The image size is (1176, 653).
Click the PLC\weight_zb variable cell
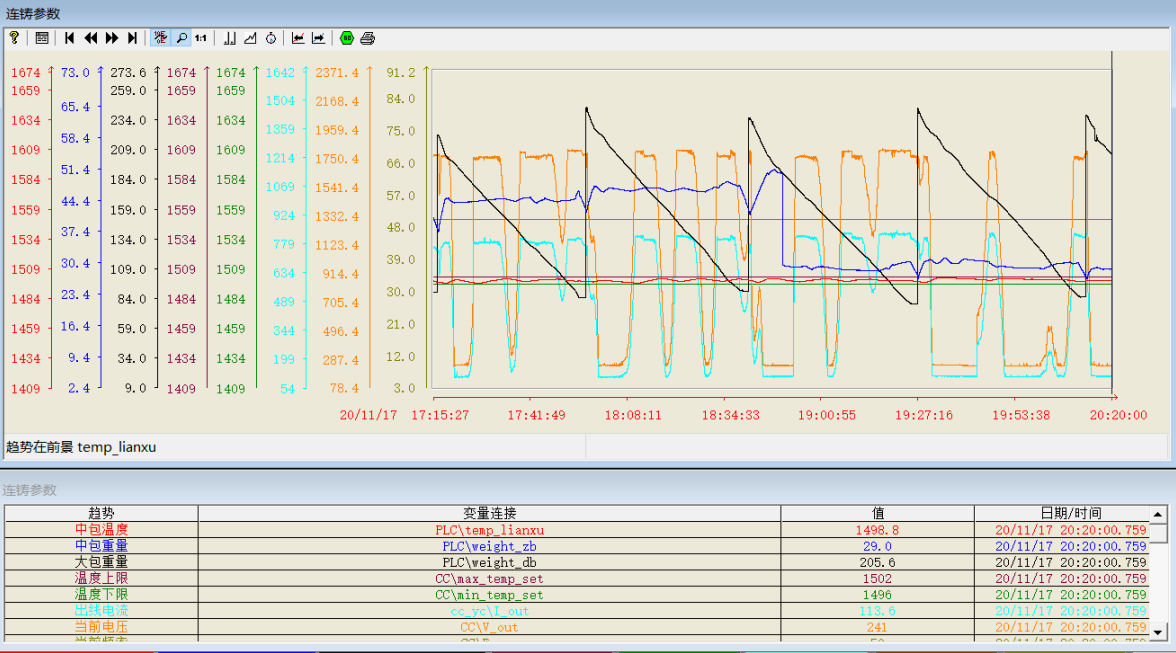(489, 546)
